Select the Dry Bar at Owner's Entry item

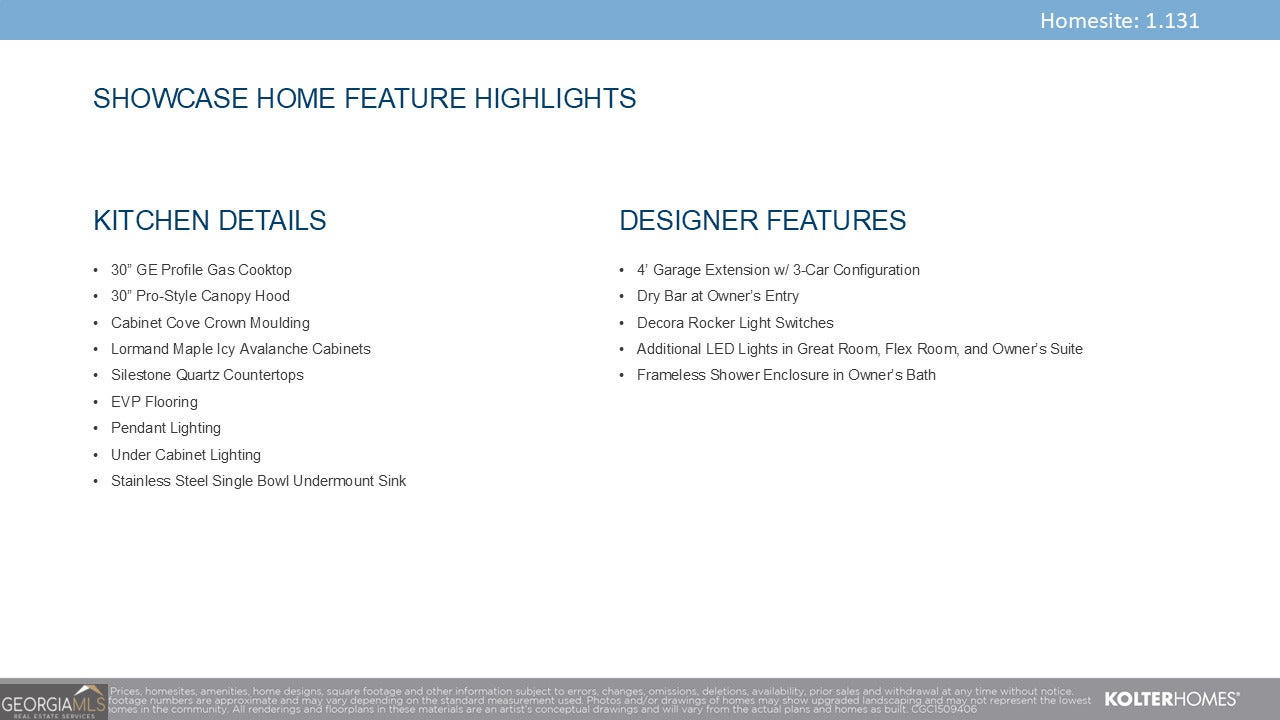[x=718, y=296]
